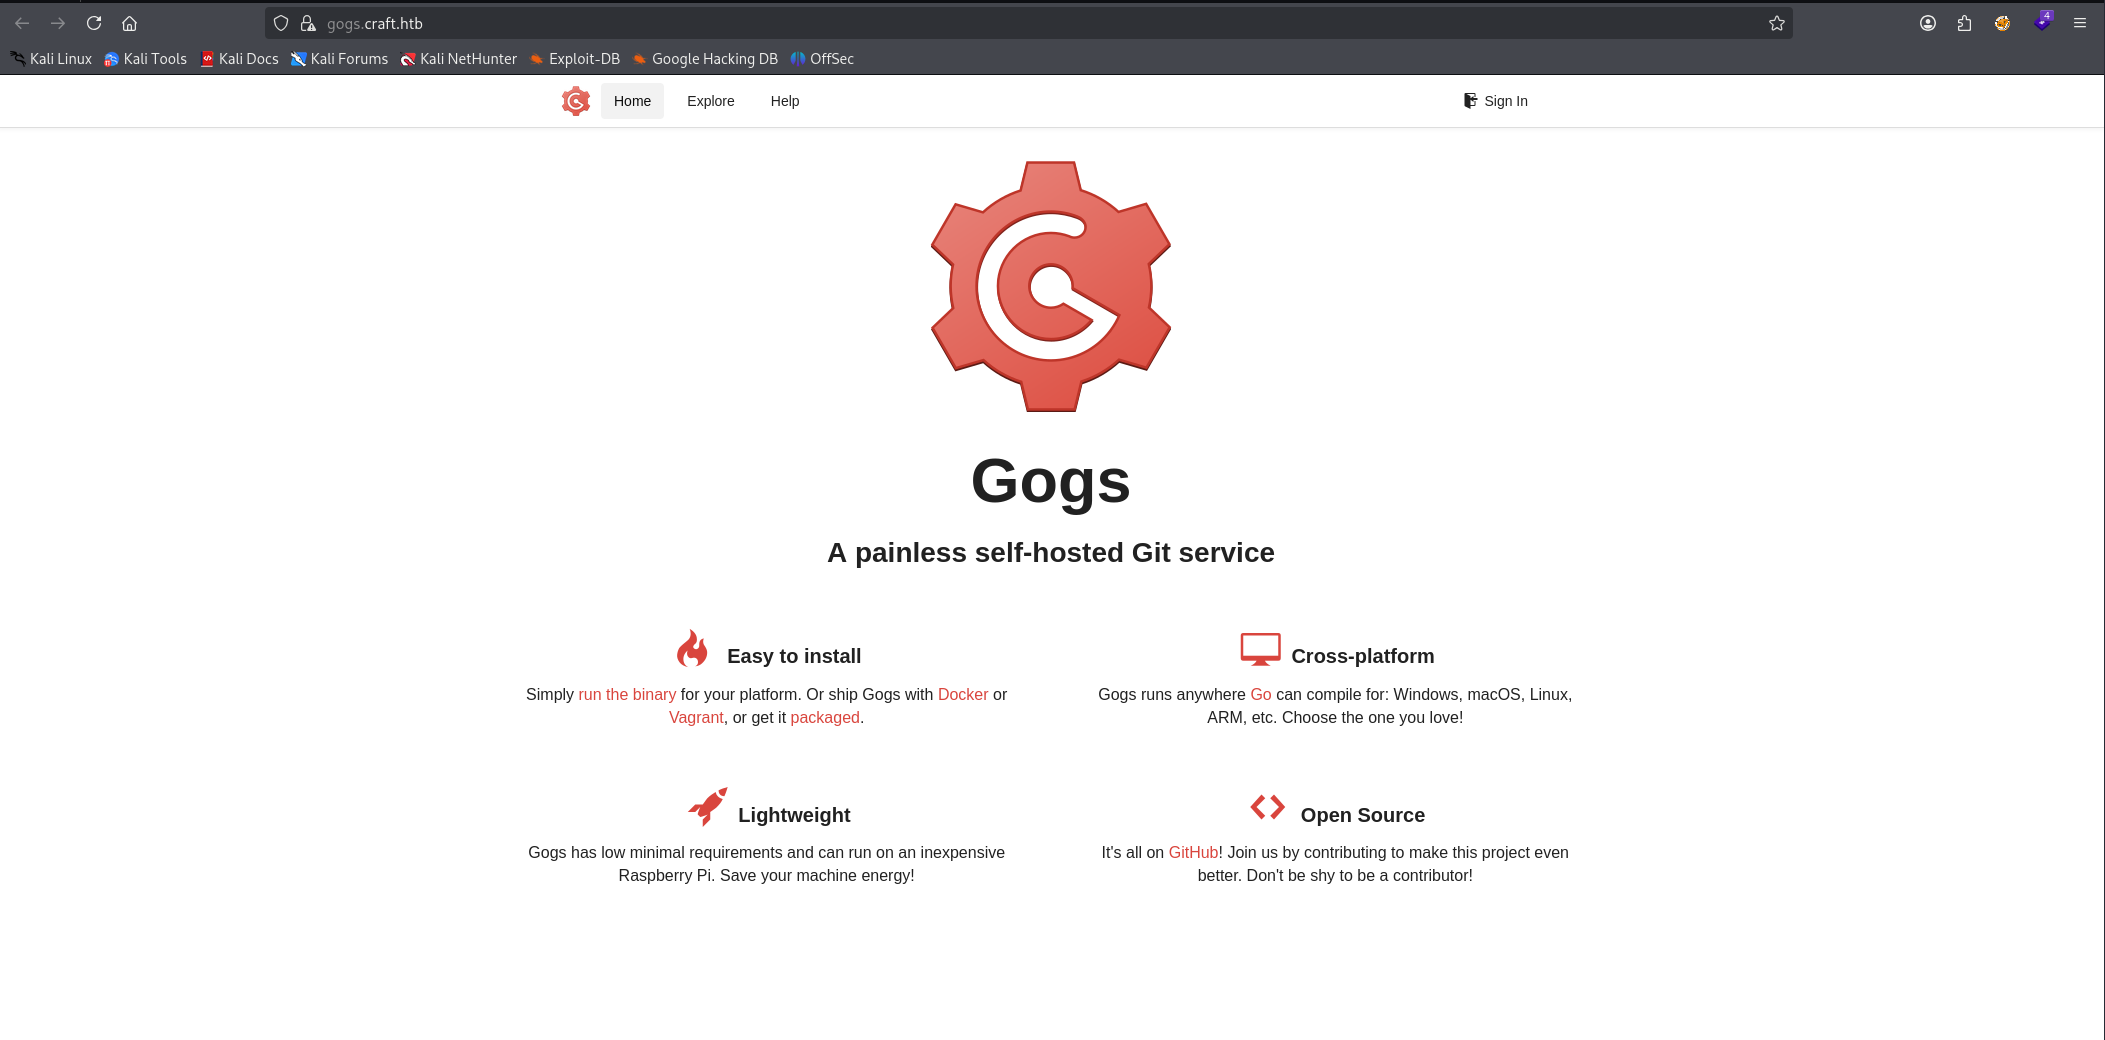2105x1040 pixels.
Task: Click the 'Open Source' heading
Action: click(1363, 815)
